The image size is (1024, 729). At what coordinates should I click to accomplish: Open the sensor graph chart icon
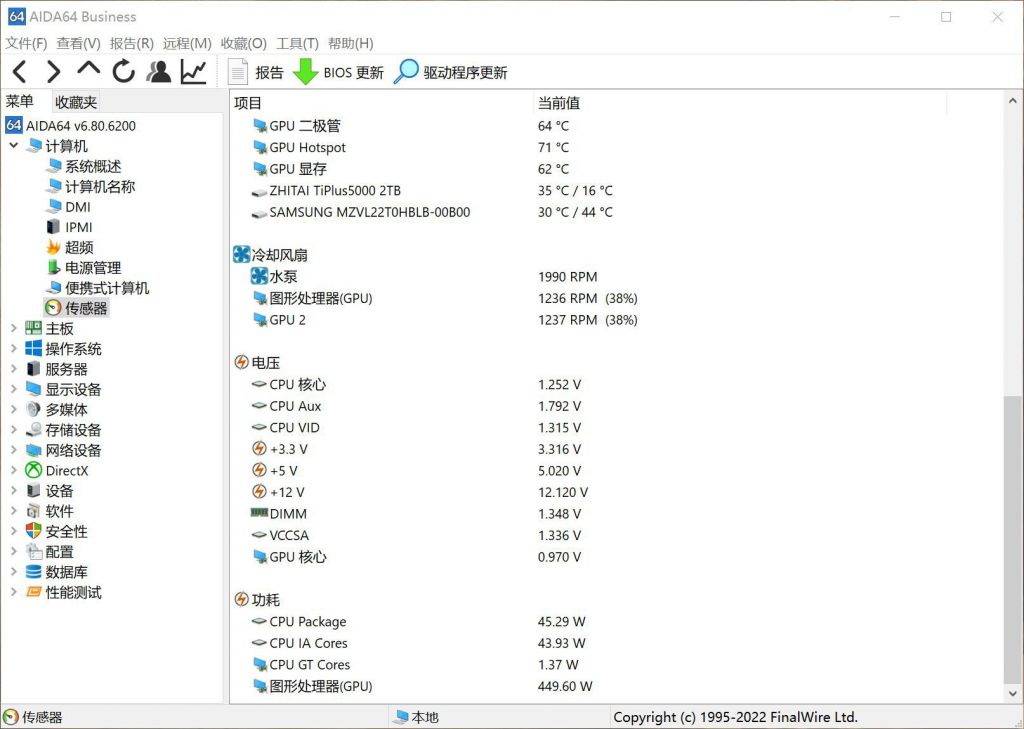[x=193, y=71]
